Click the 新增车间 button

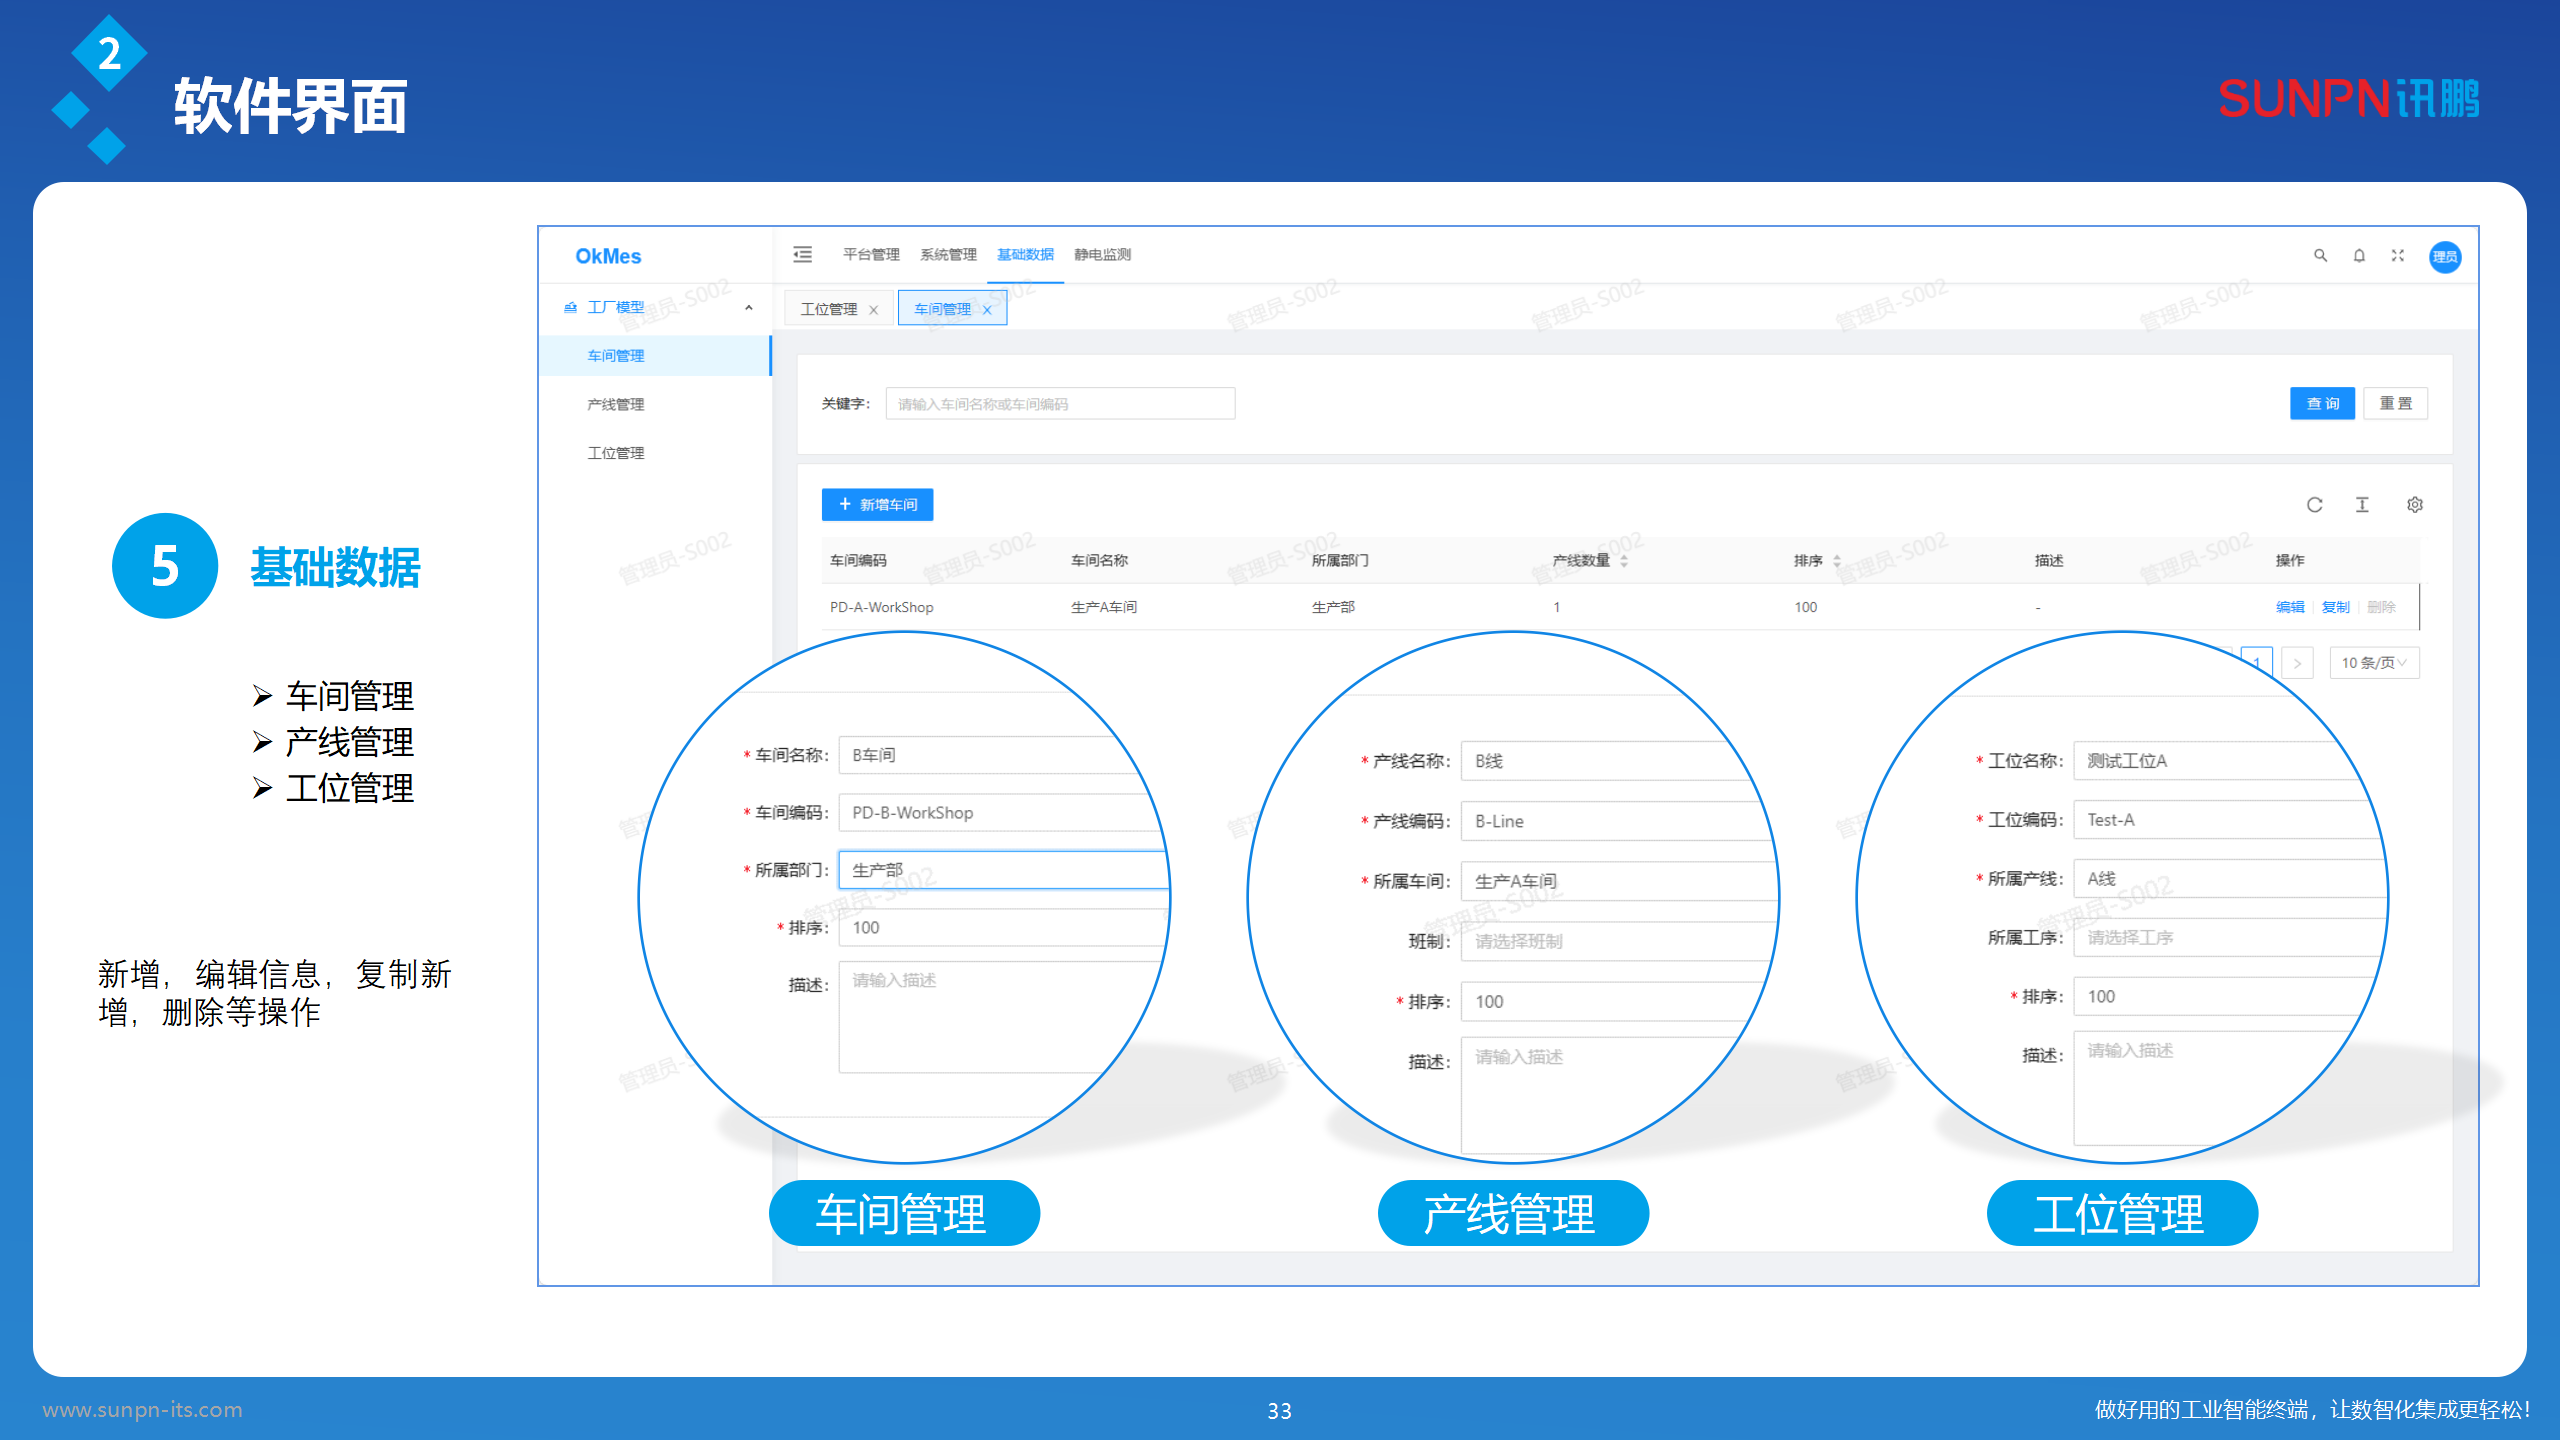pos(877,505)
